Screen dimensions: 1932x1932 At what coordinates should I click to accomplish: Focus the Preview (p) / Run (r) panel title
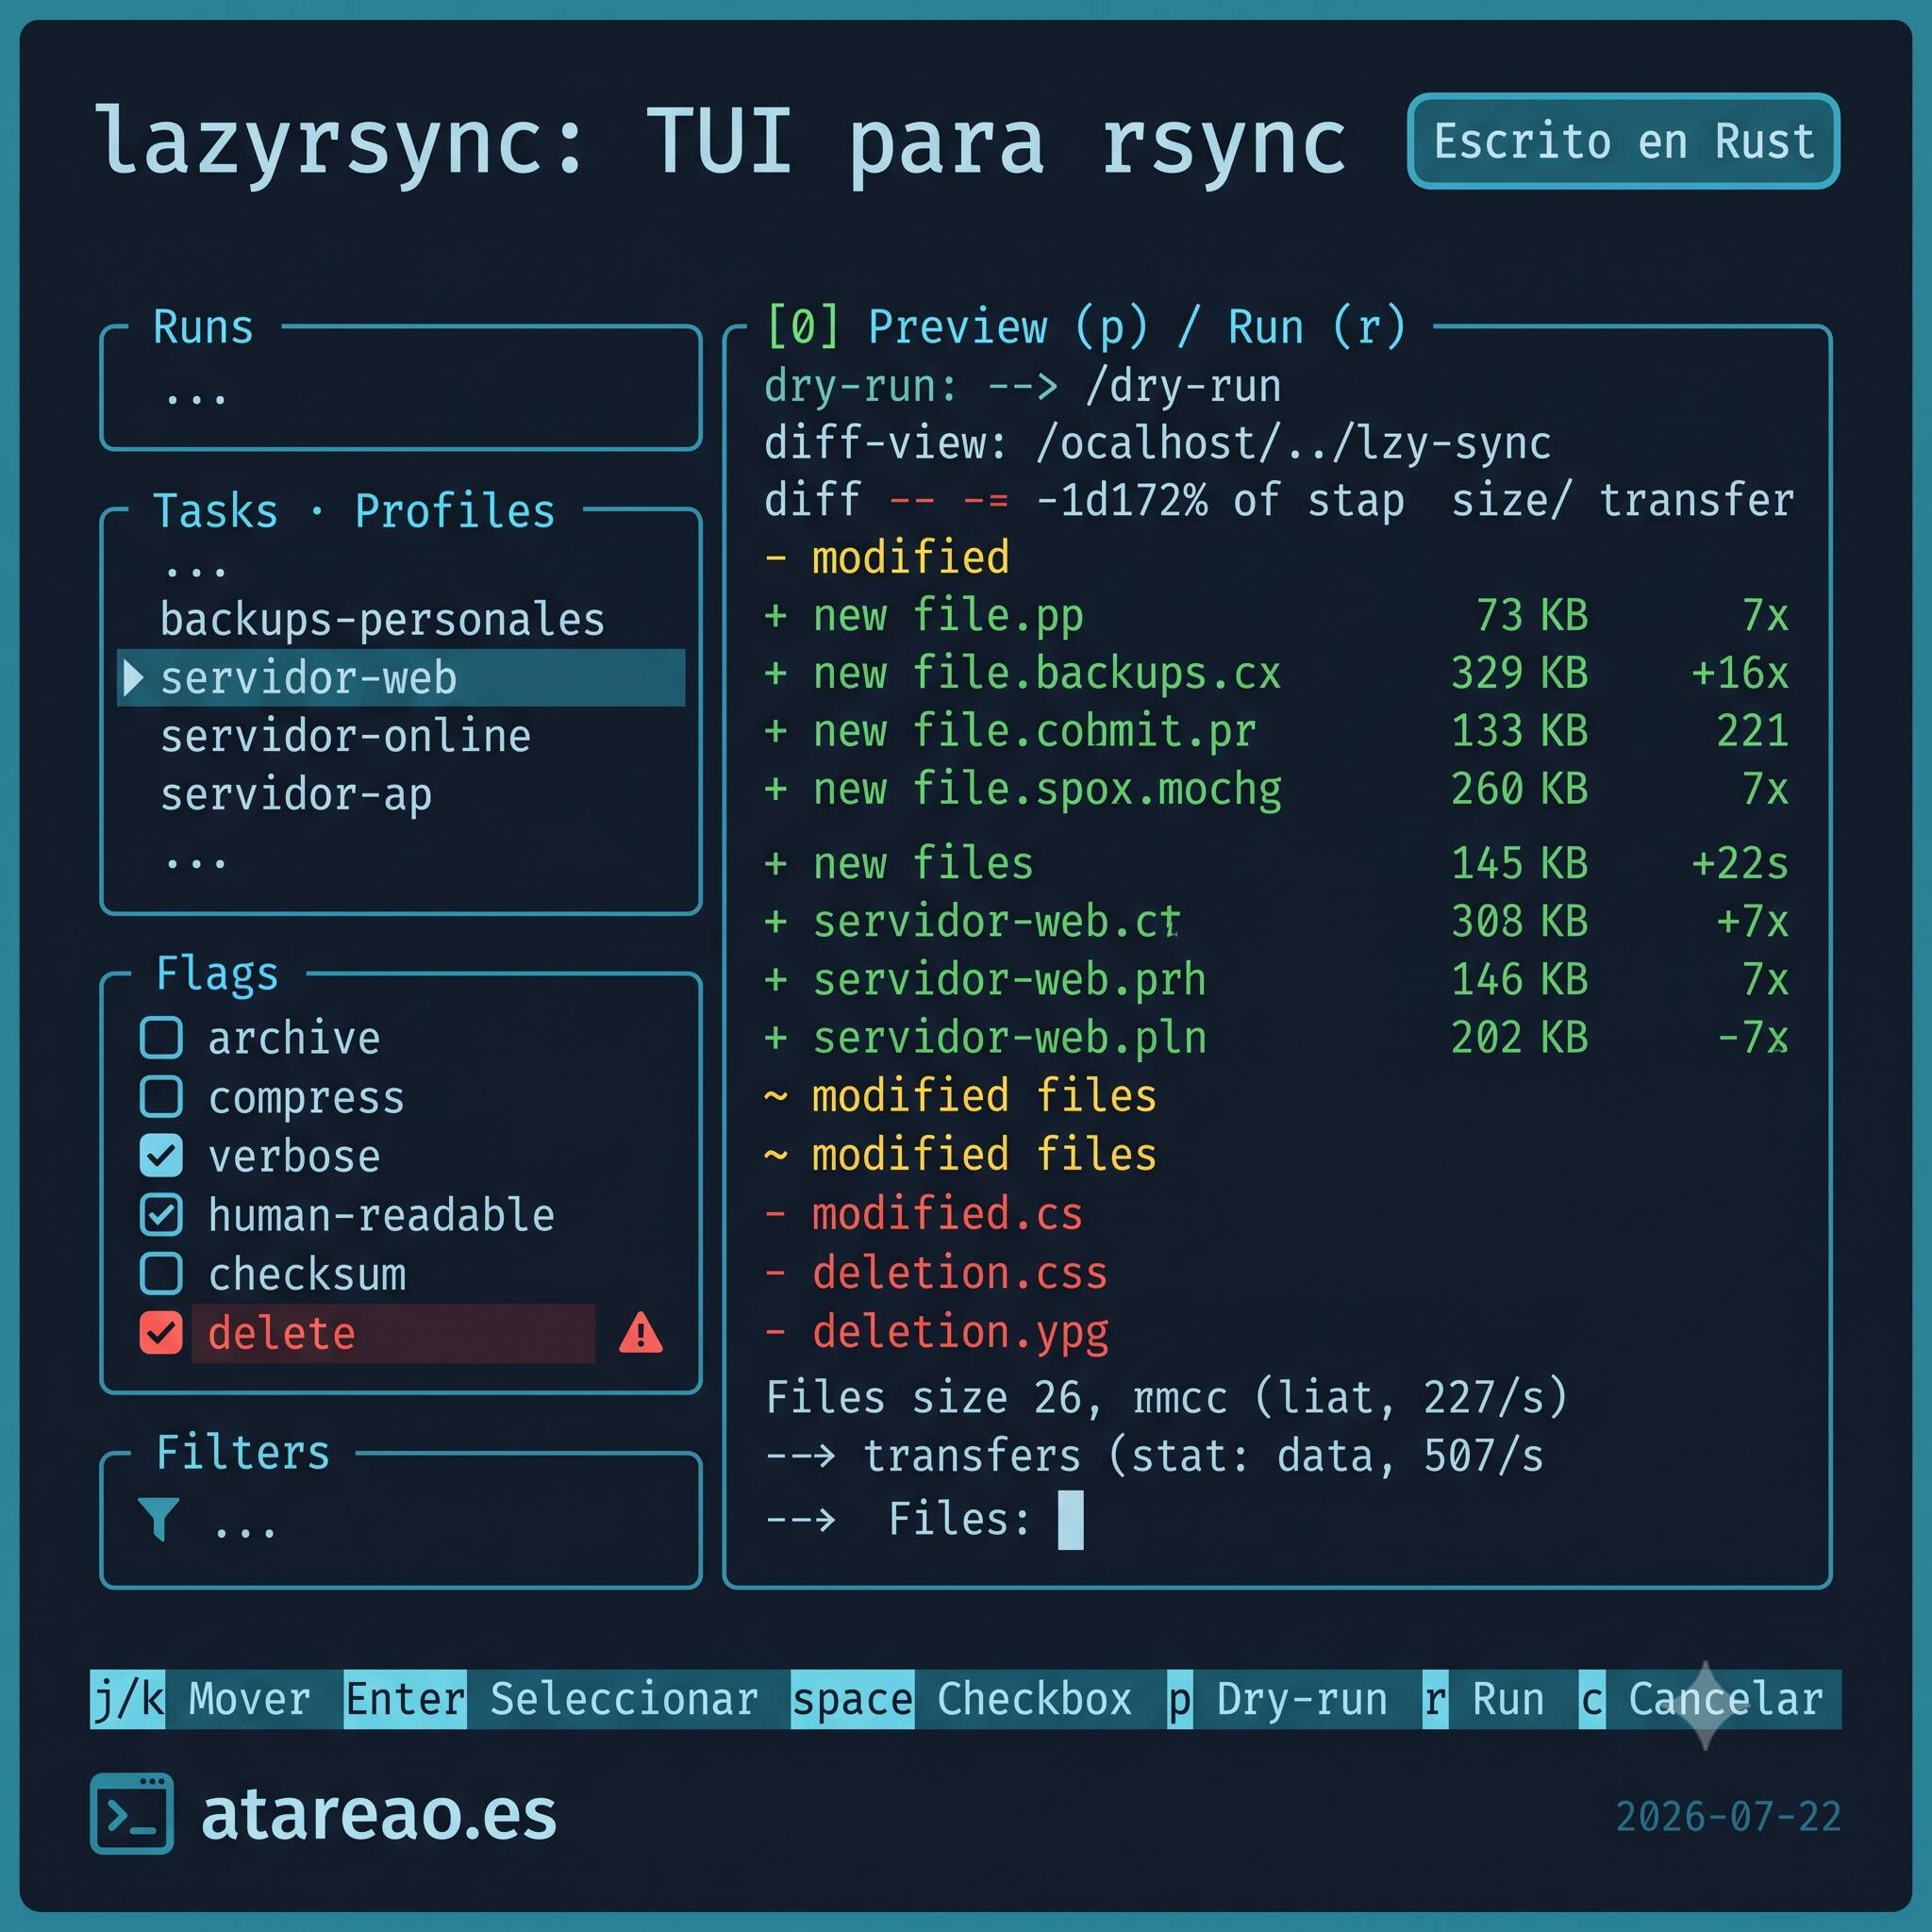pyautogui.click(x=1087, y=327)
